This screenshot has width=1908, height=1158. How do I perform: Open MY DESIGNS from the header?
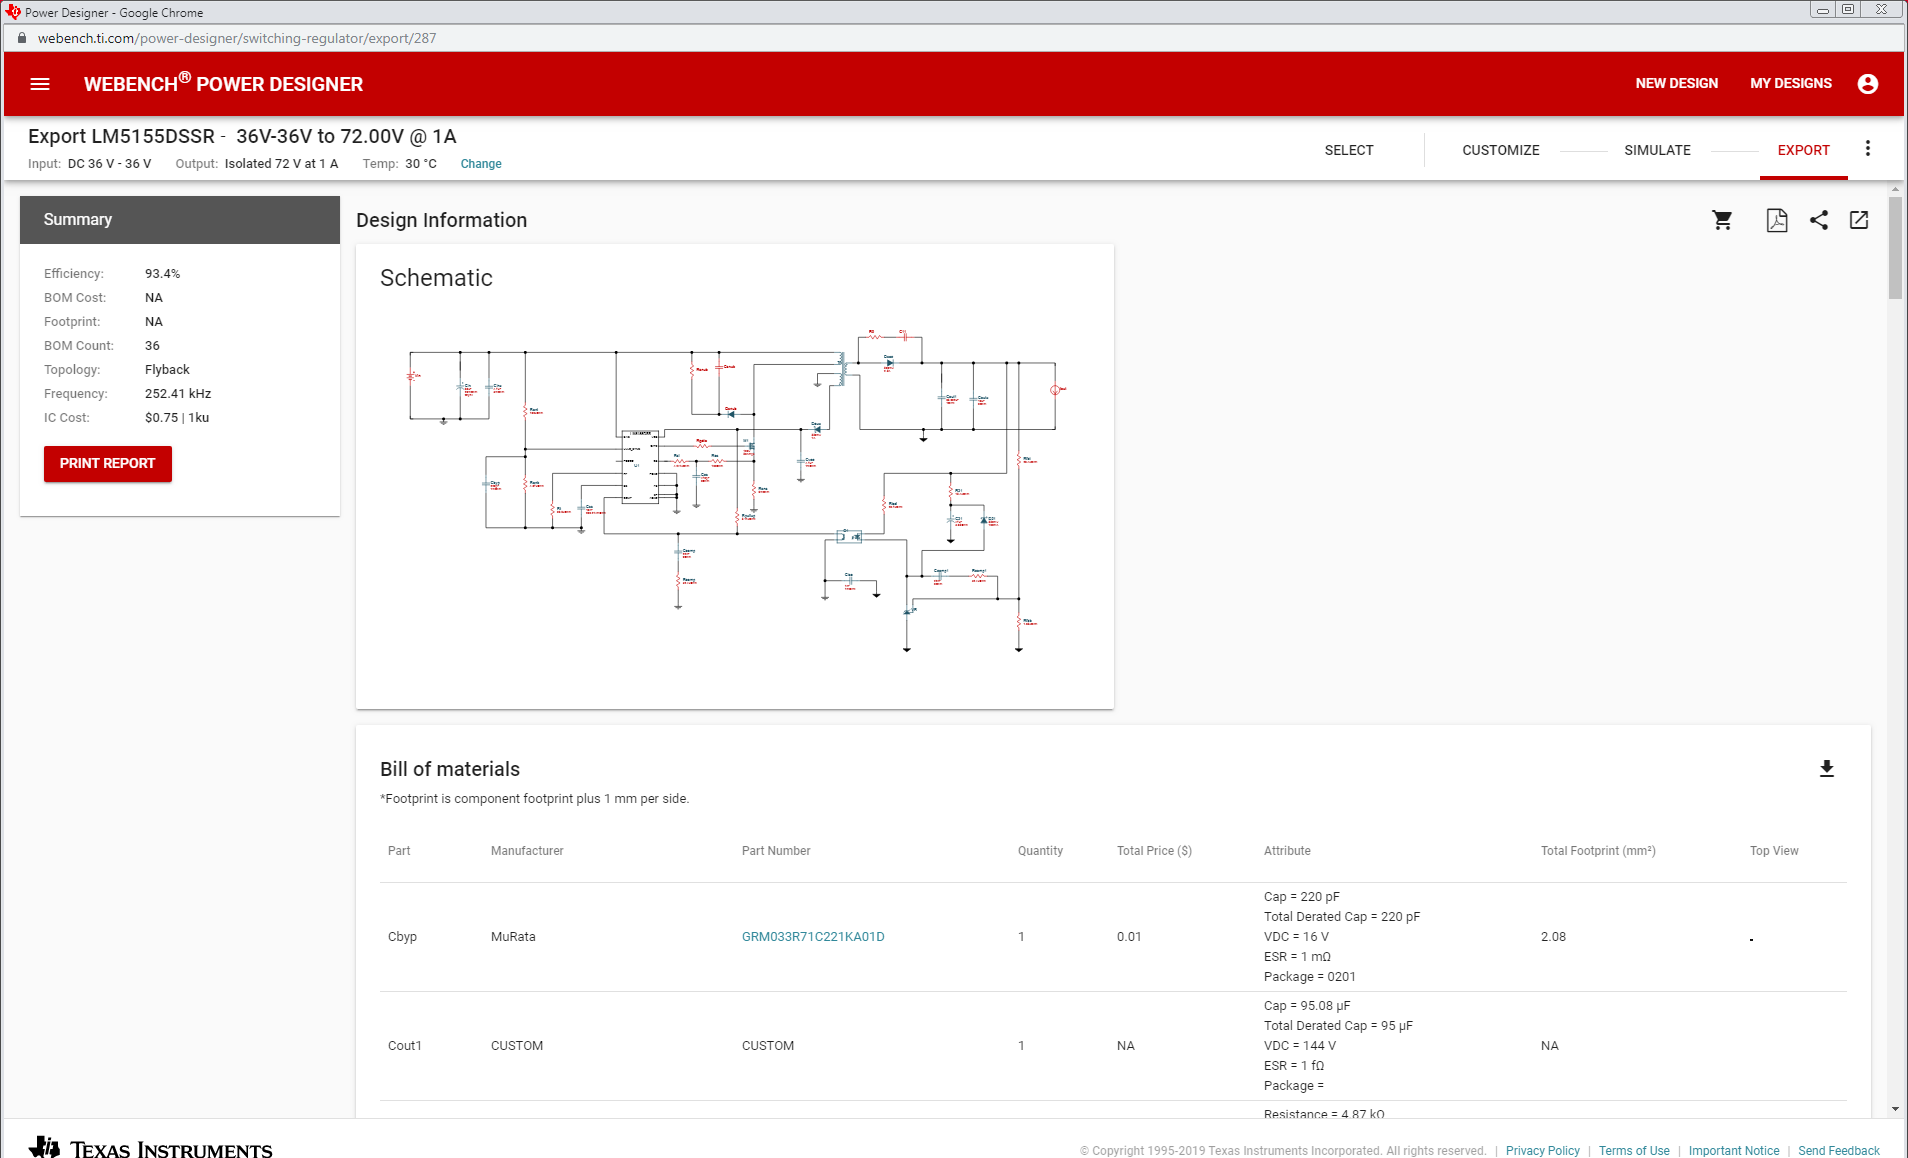coord(1790,84)
